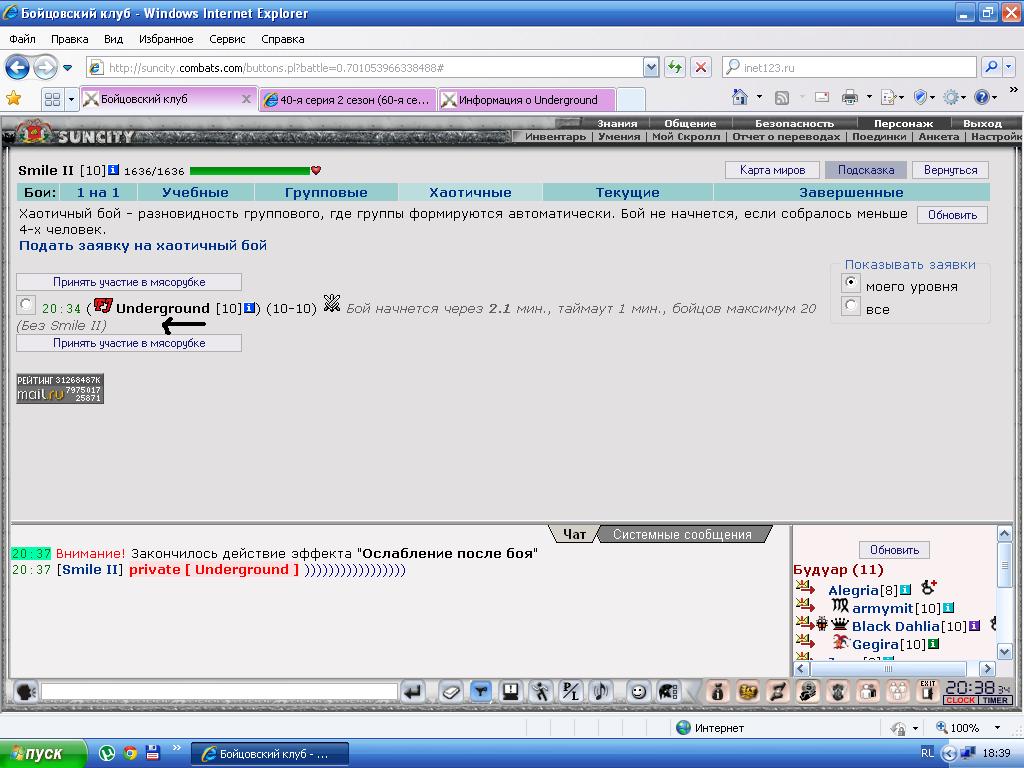Click the EXIT door icon
Image resolution: width=1024 pixels, height=768 pixels.
click(x=927, y=691)
